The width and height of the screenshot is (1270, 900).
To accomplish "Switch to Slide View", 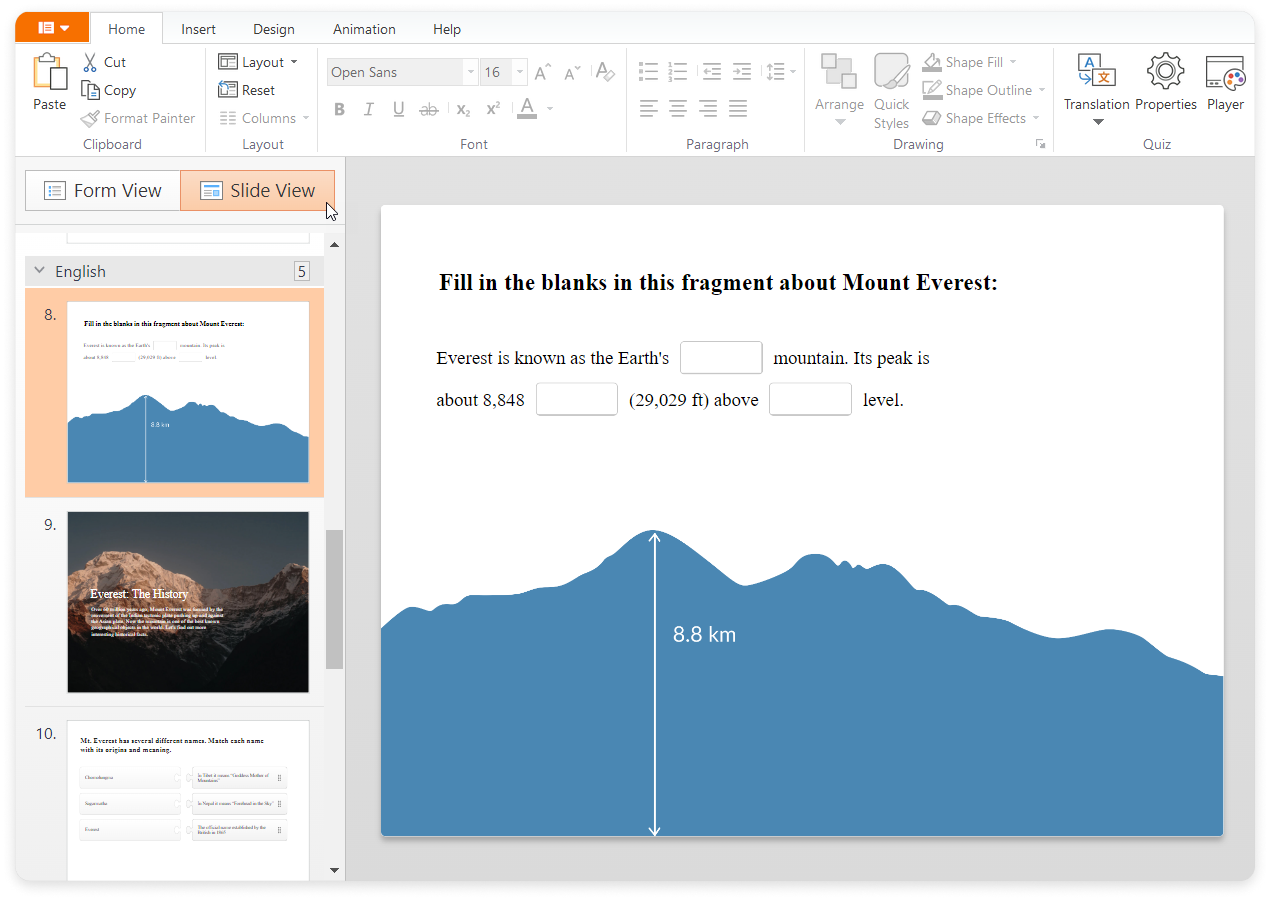I will tap(257, 191).
